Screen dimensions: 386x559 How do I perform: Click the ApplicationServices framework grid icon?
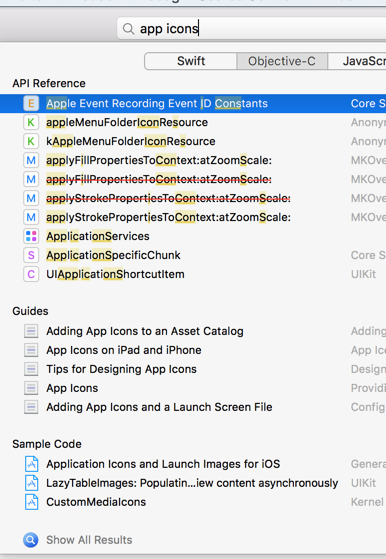click(x=31, y=236)
